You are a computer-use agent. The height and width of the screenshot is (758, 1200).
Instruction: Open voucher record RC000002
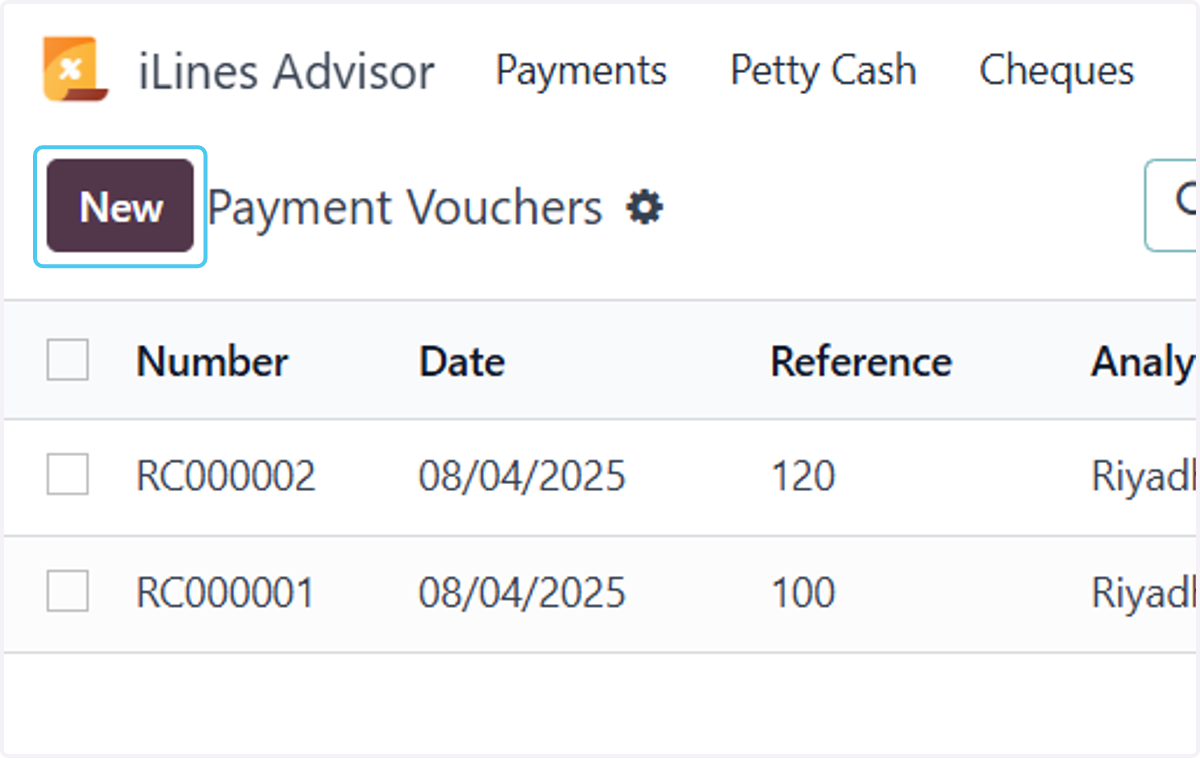point(226,476)
